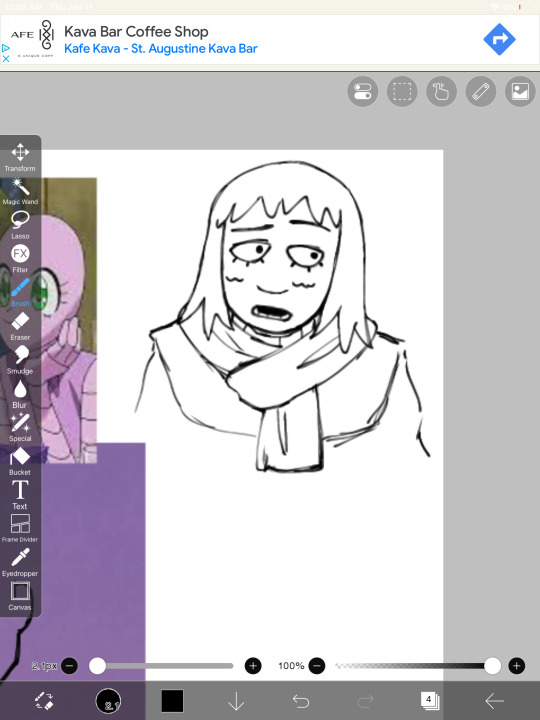Open the selection area dashed-square tool

(x=402, y=91)
